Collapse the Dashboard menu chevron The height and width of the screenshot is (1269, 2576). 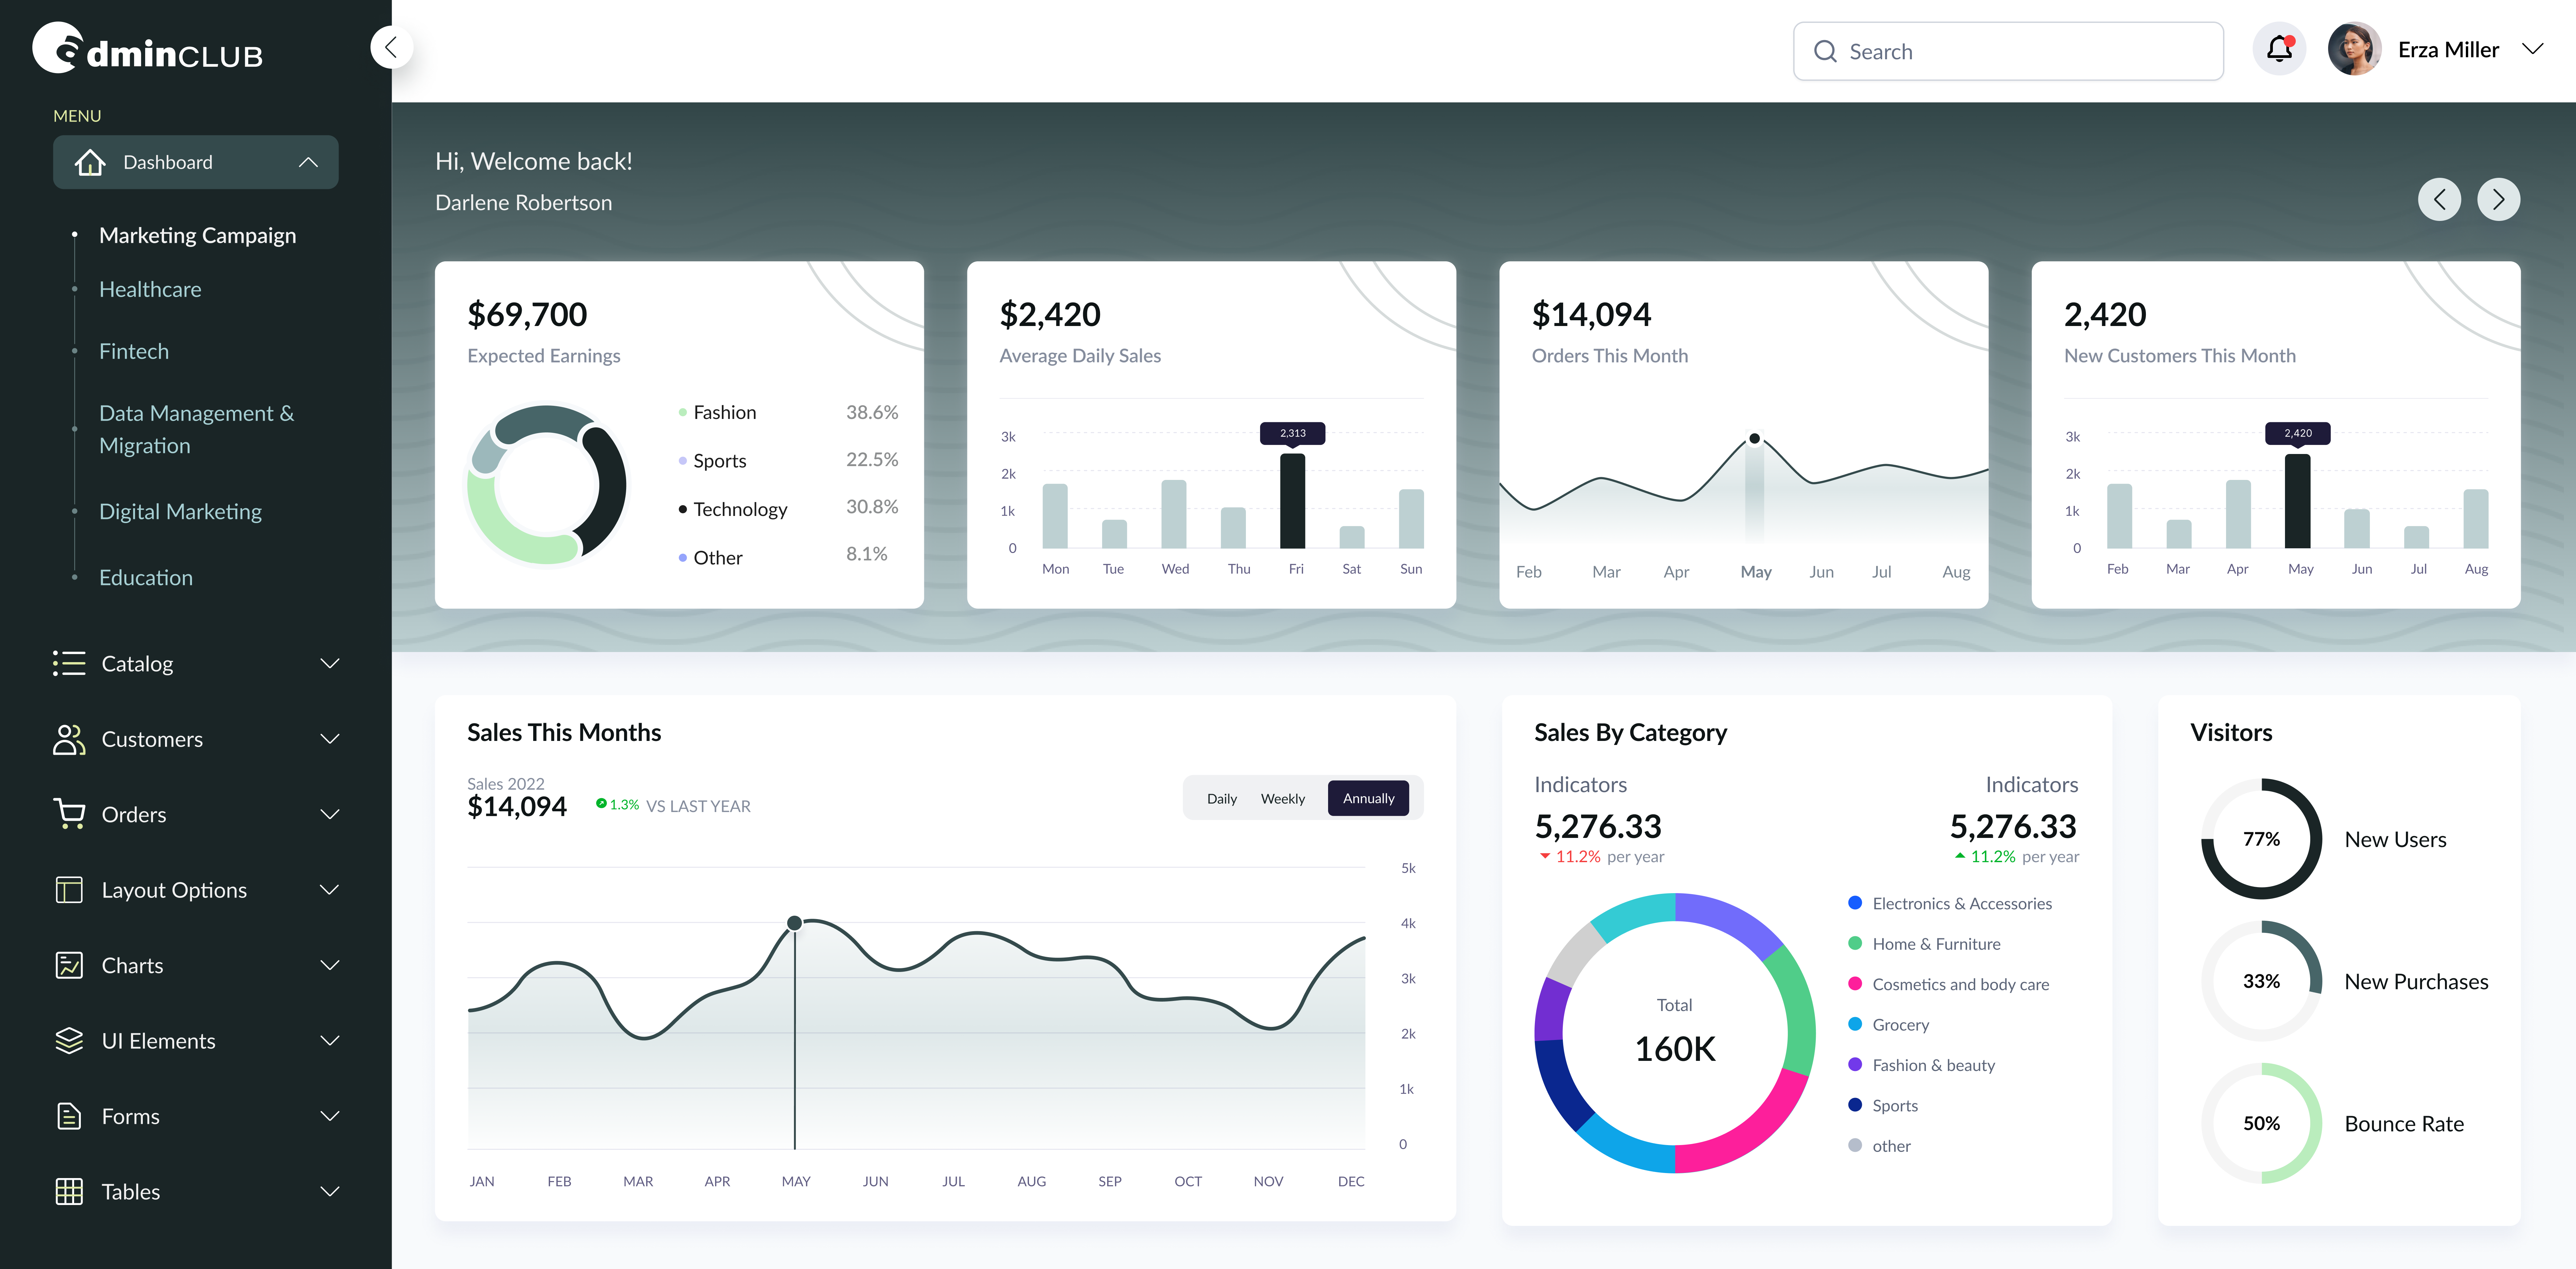[x=308, y=162]
